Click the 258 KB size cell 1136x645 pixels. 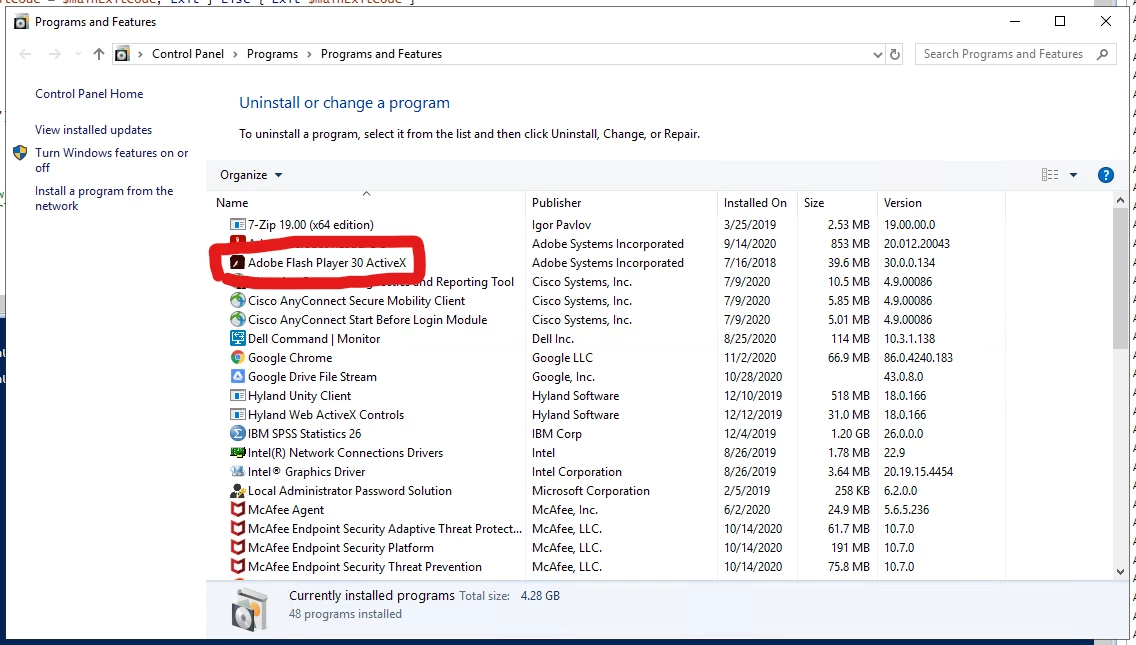[x=852, y=491]
